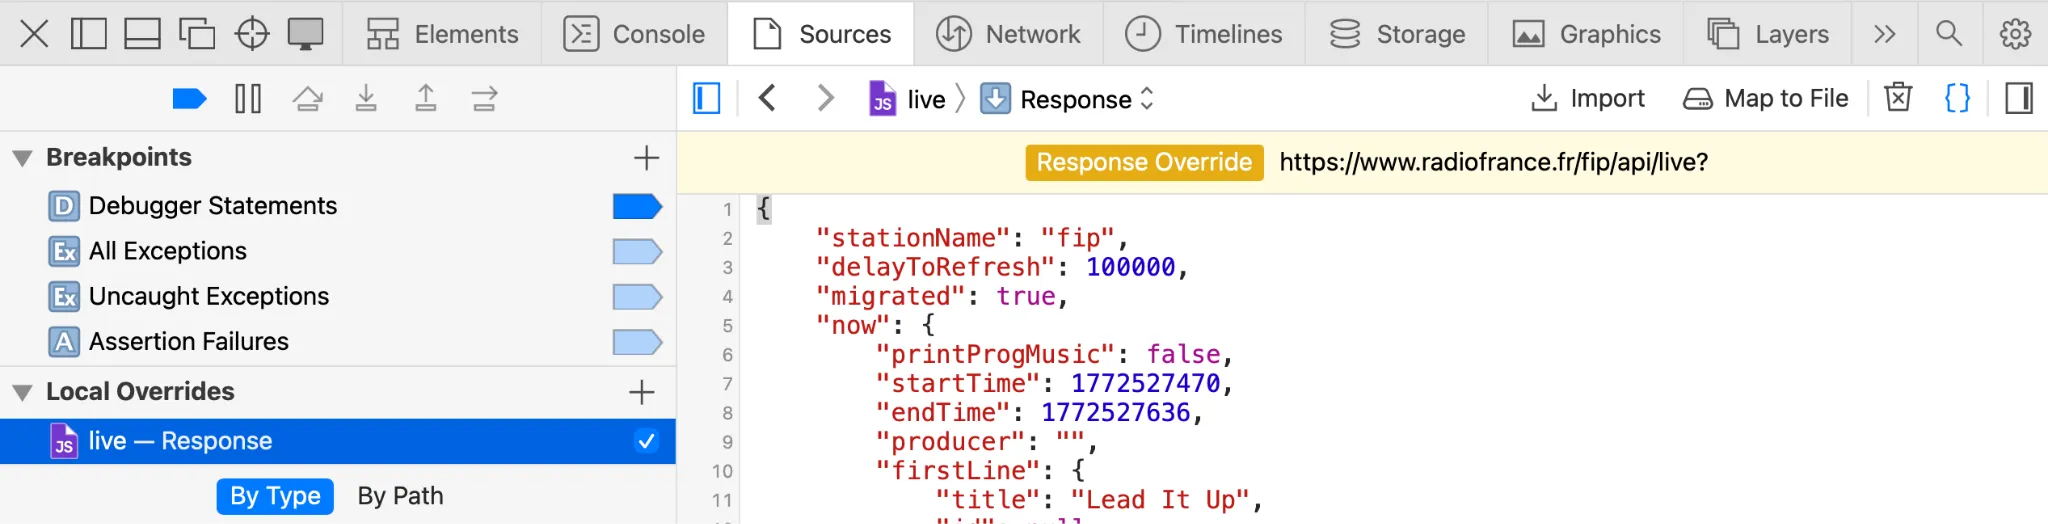
Task: Start element selection crosshair tool
Action: (x=252, y=34)
